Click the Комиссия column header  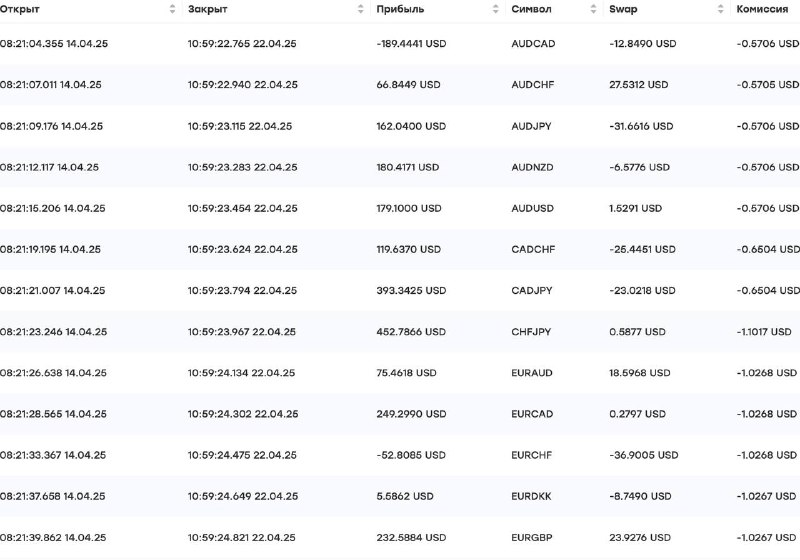pyautogui.click(x=762, y=9)
